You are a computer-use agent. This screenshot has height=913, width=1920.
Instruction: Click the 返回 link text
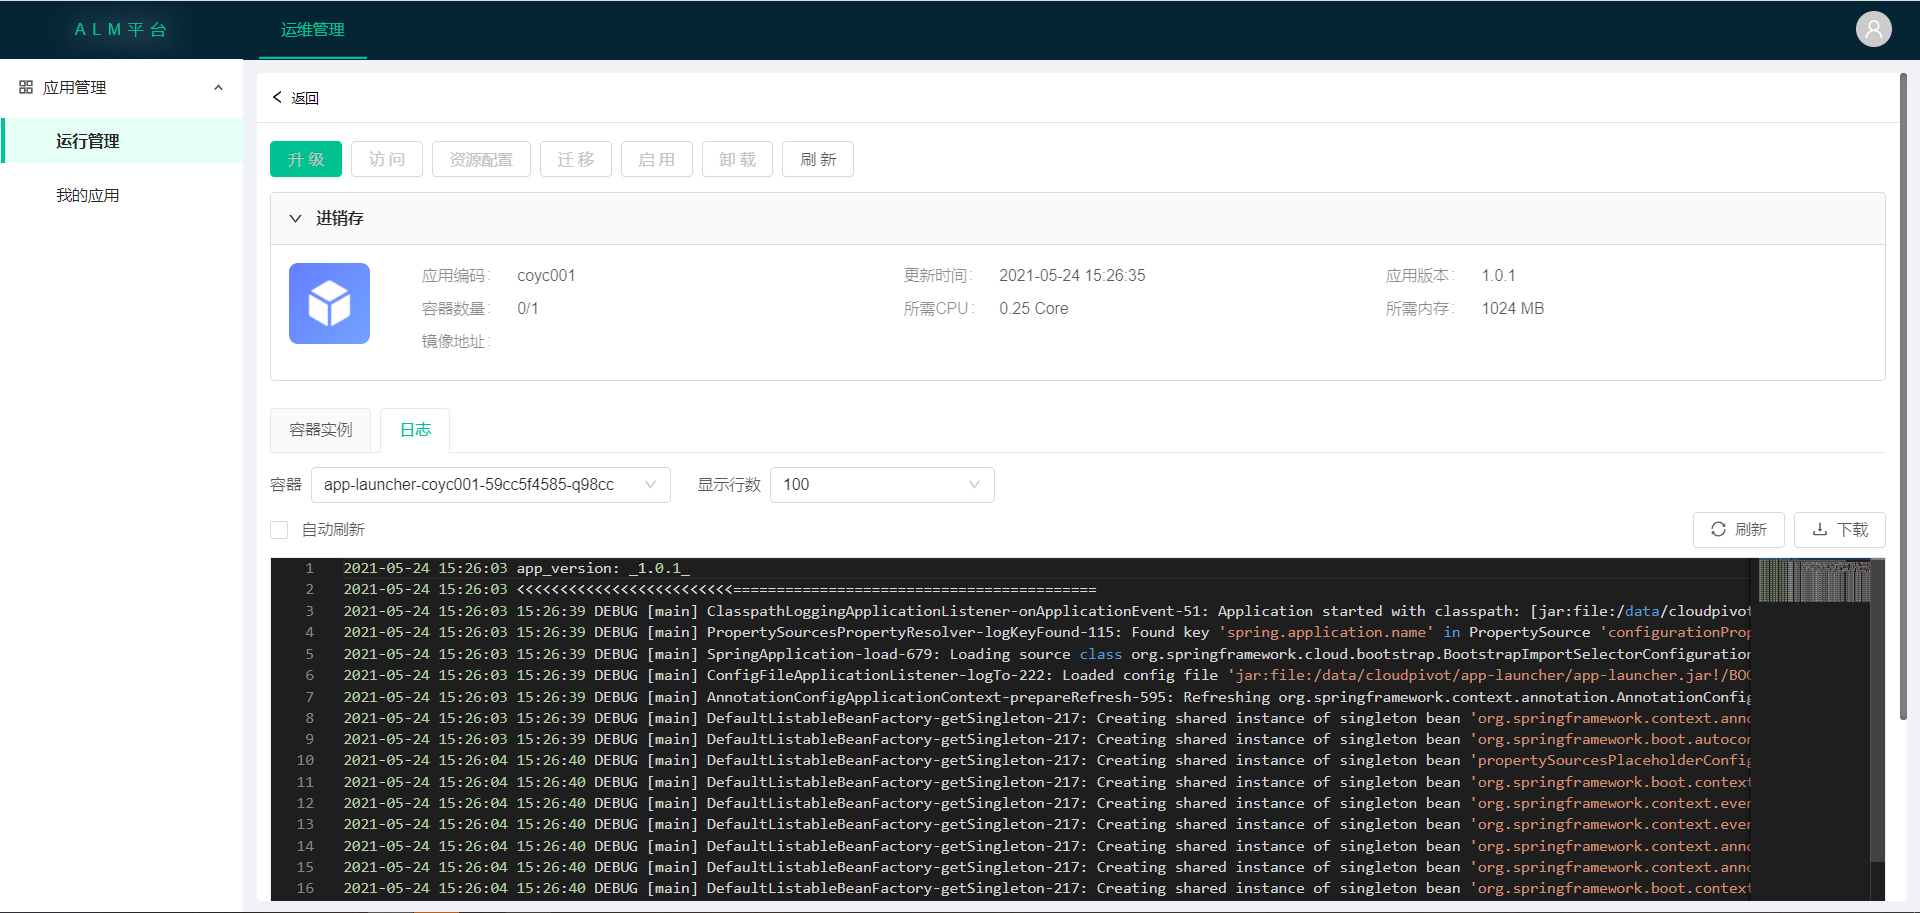point(305,98)
